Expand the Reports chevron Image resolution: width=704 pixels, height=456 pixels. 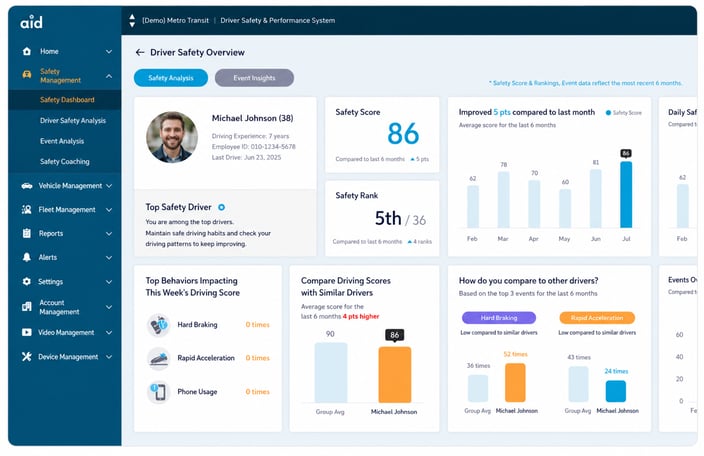click(x=109, y=234)
